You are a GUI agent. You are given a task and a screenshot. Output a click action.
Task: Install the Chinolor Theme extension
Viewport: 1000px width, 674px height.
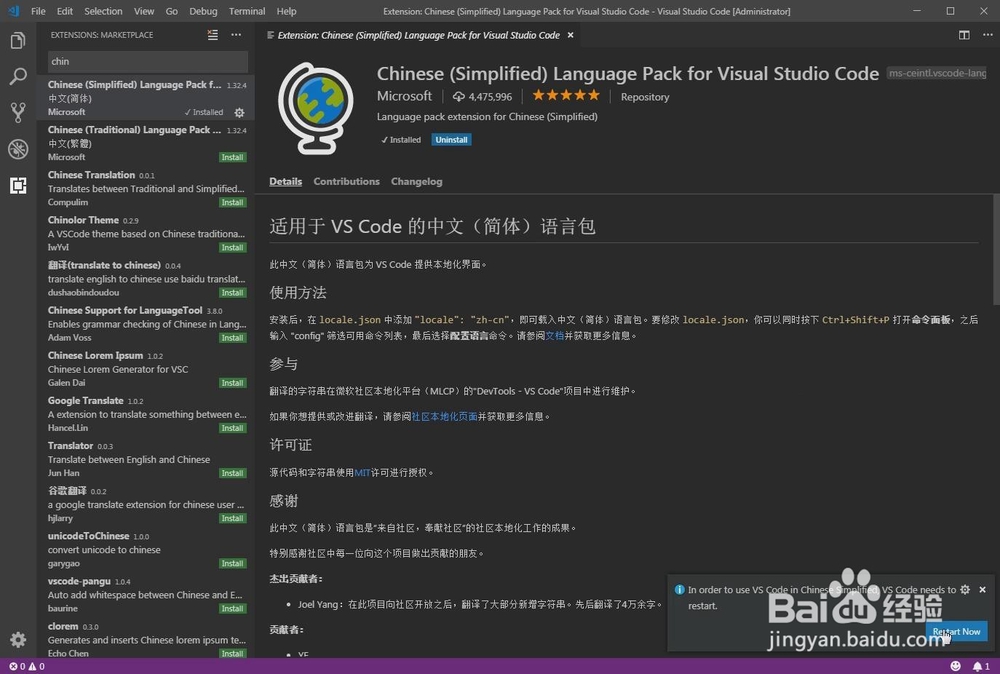[x=232, y=247]
